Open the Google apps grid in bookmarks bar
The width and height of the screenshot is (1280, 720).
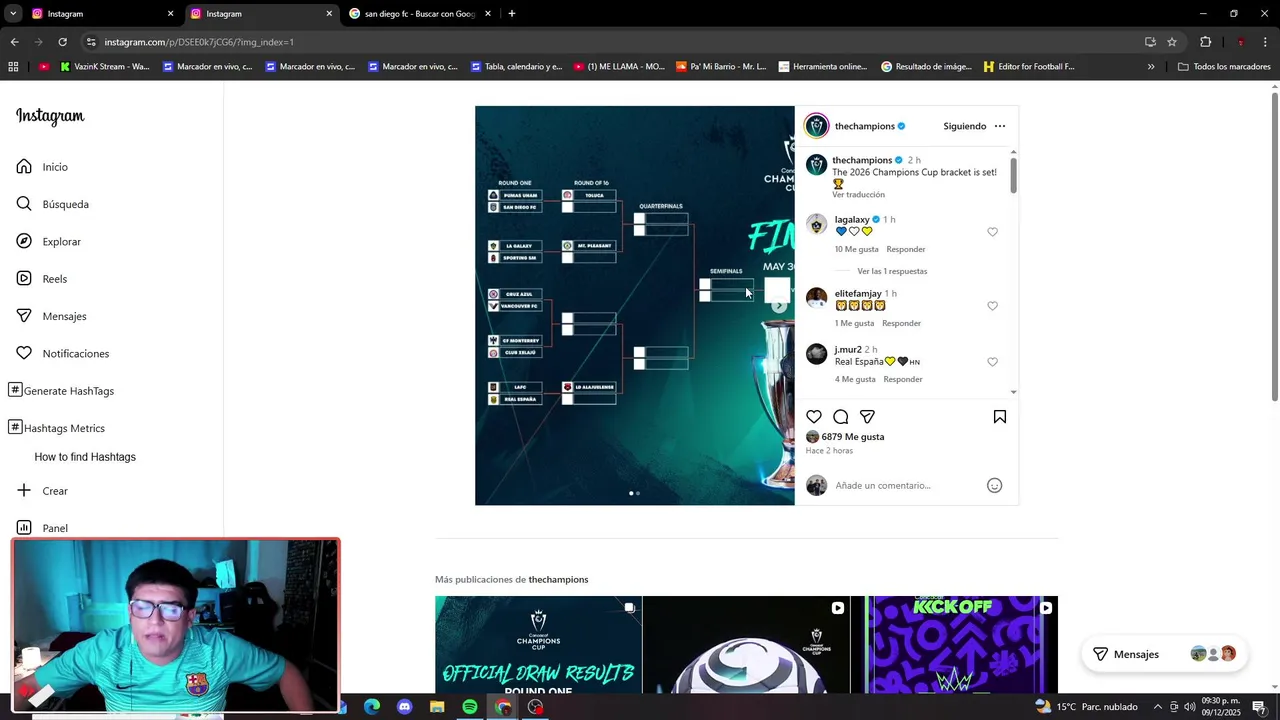pos(13,67)
